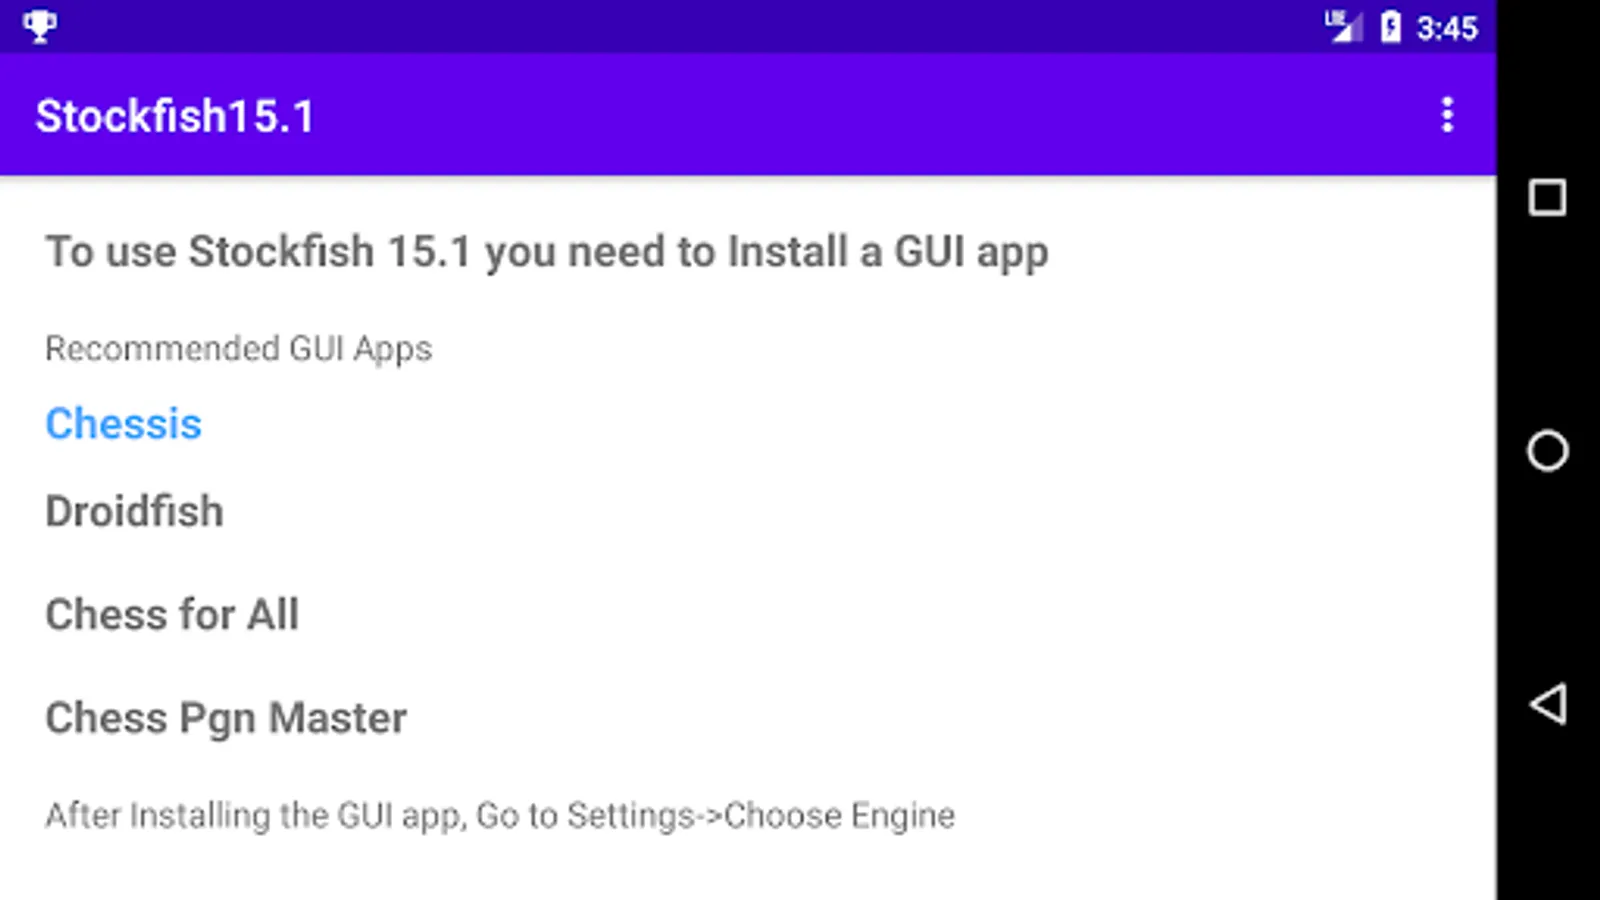Tap the Install a GUI app heading
The image size is (1600, 900).
pos(546,252)
